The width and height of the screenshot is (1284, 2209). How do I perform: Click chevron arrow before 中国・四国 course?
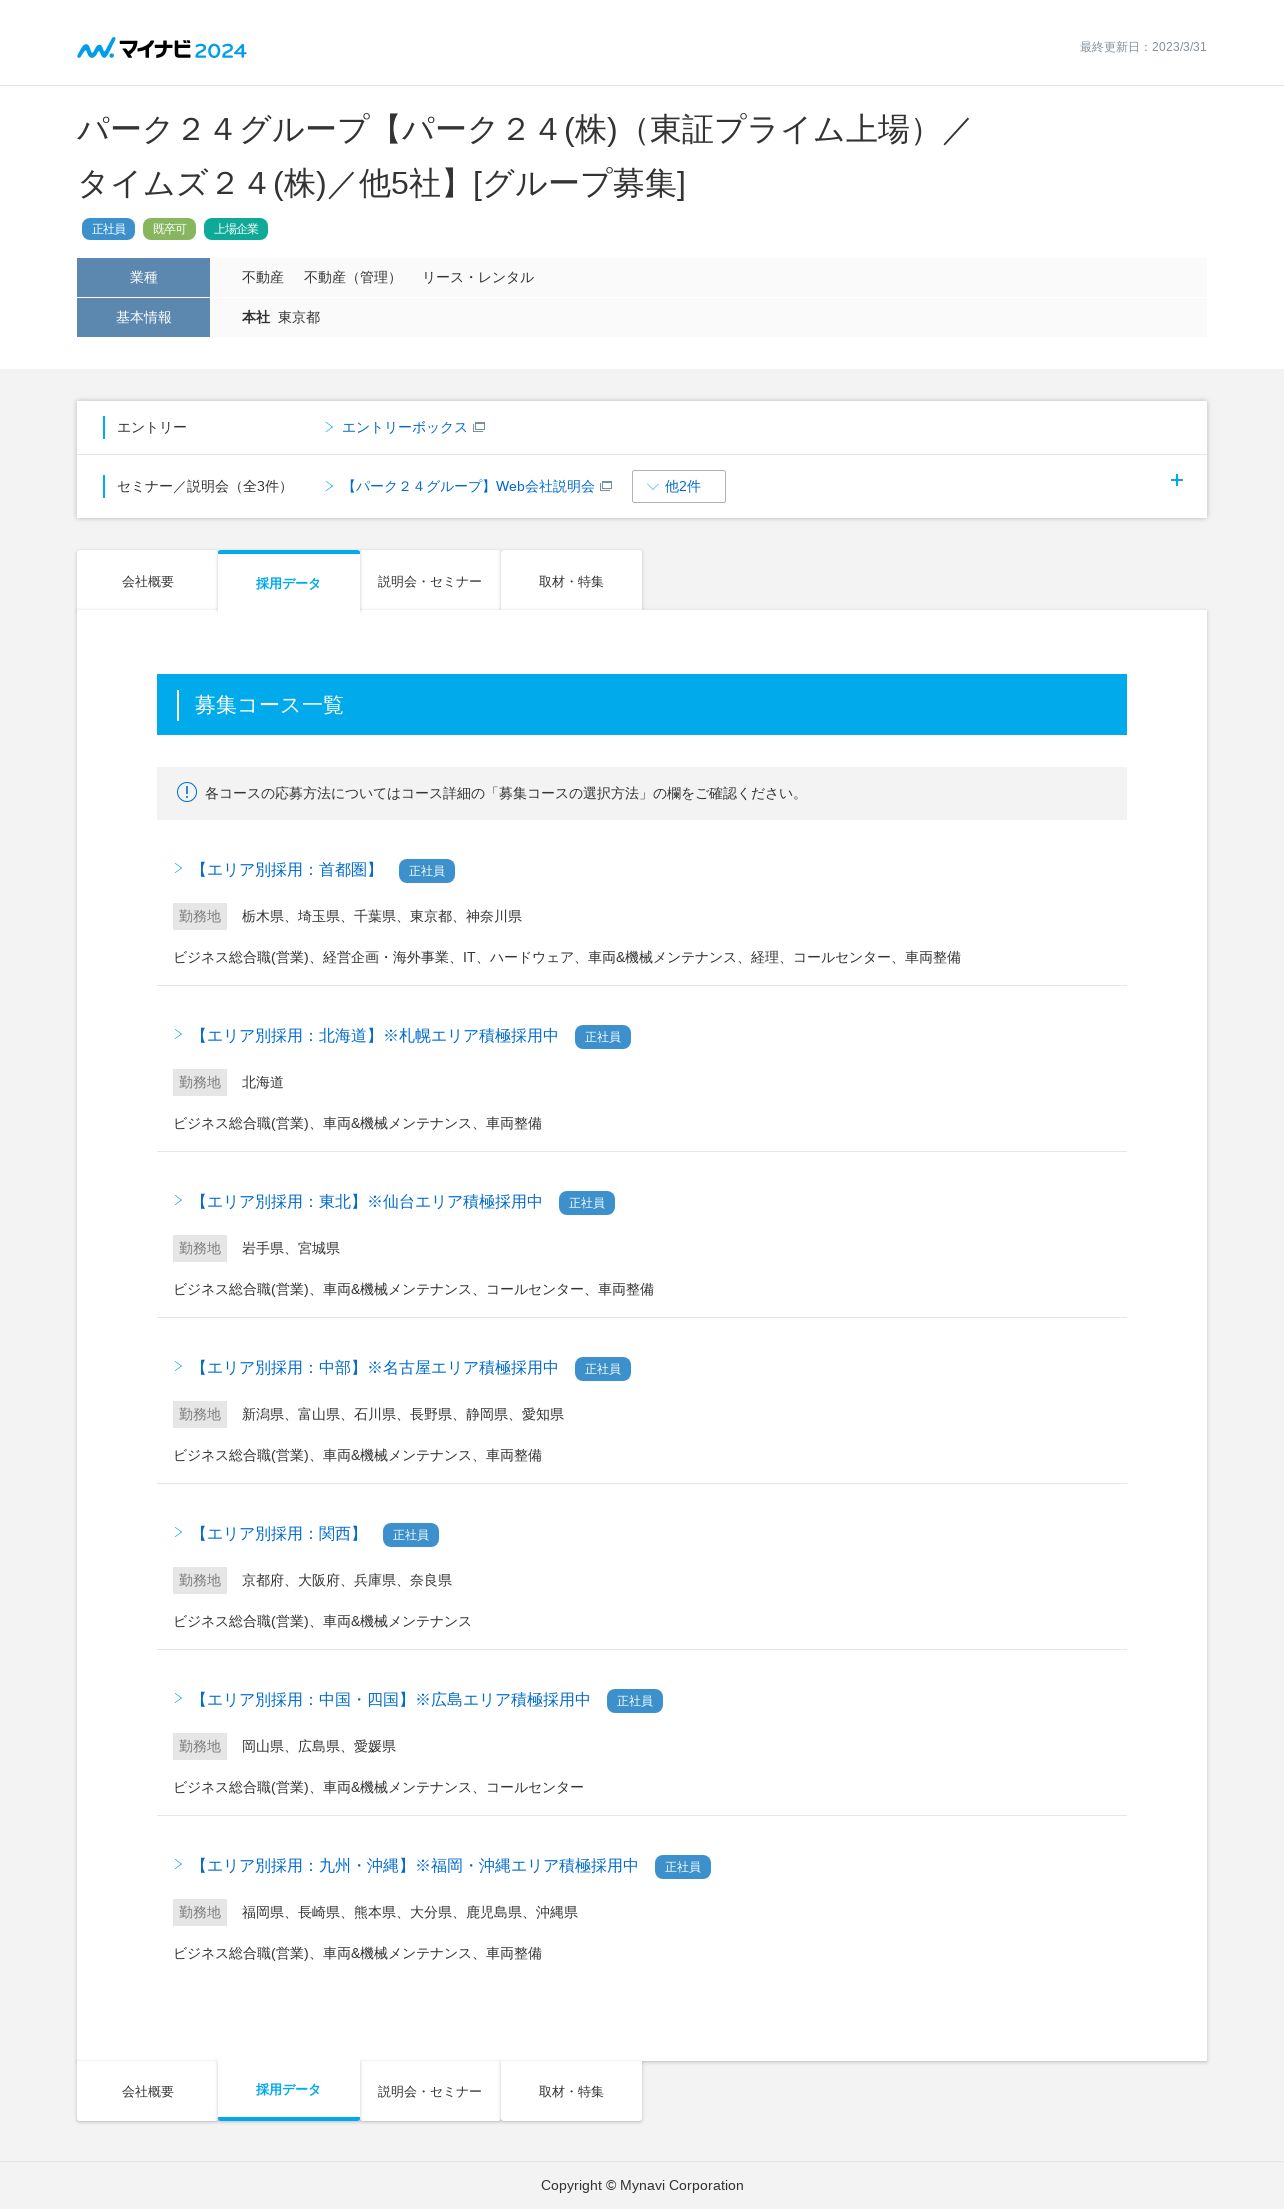[178, 1698]
